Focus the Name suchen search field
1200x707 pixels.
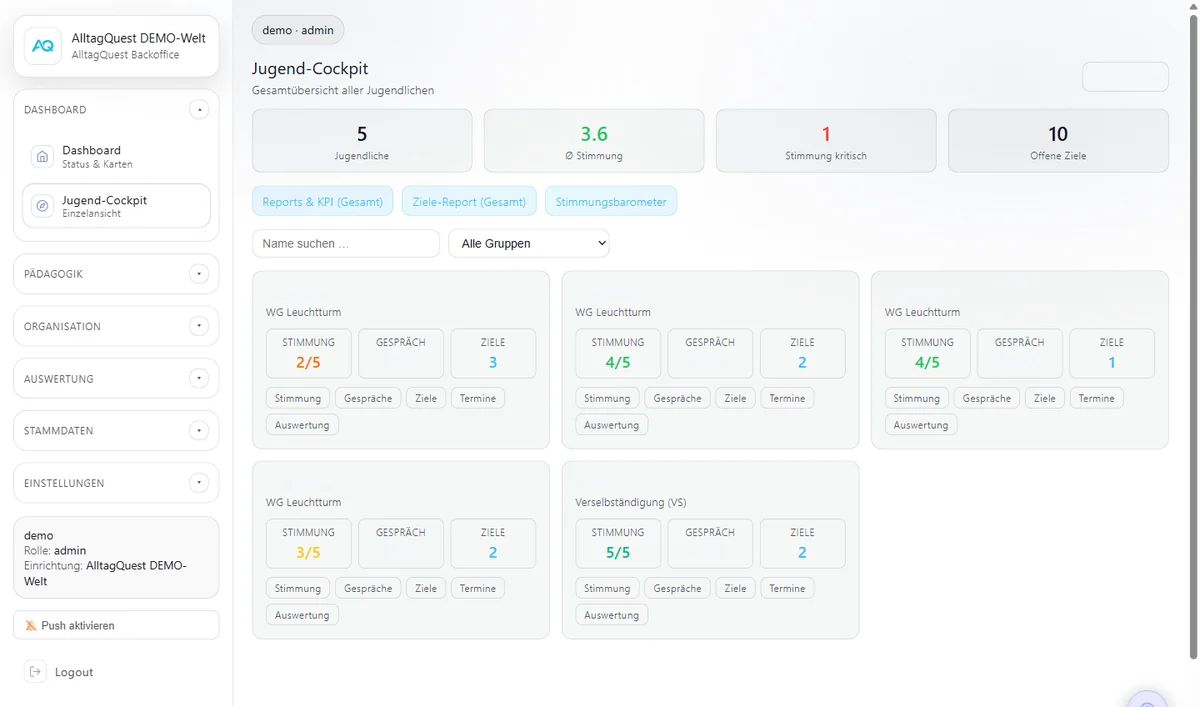point(346,243)
